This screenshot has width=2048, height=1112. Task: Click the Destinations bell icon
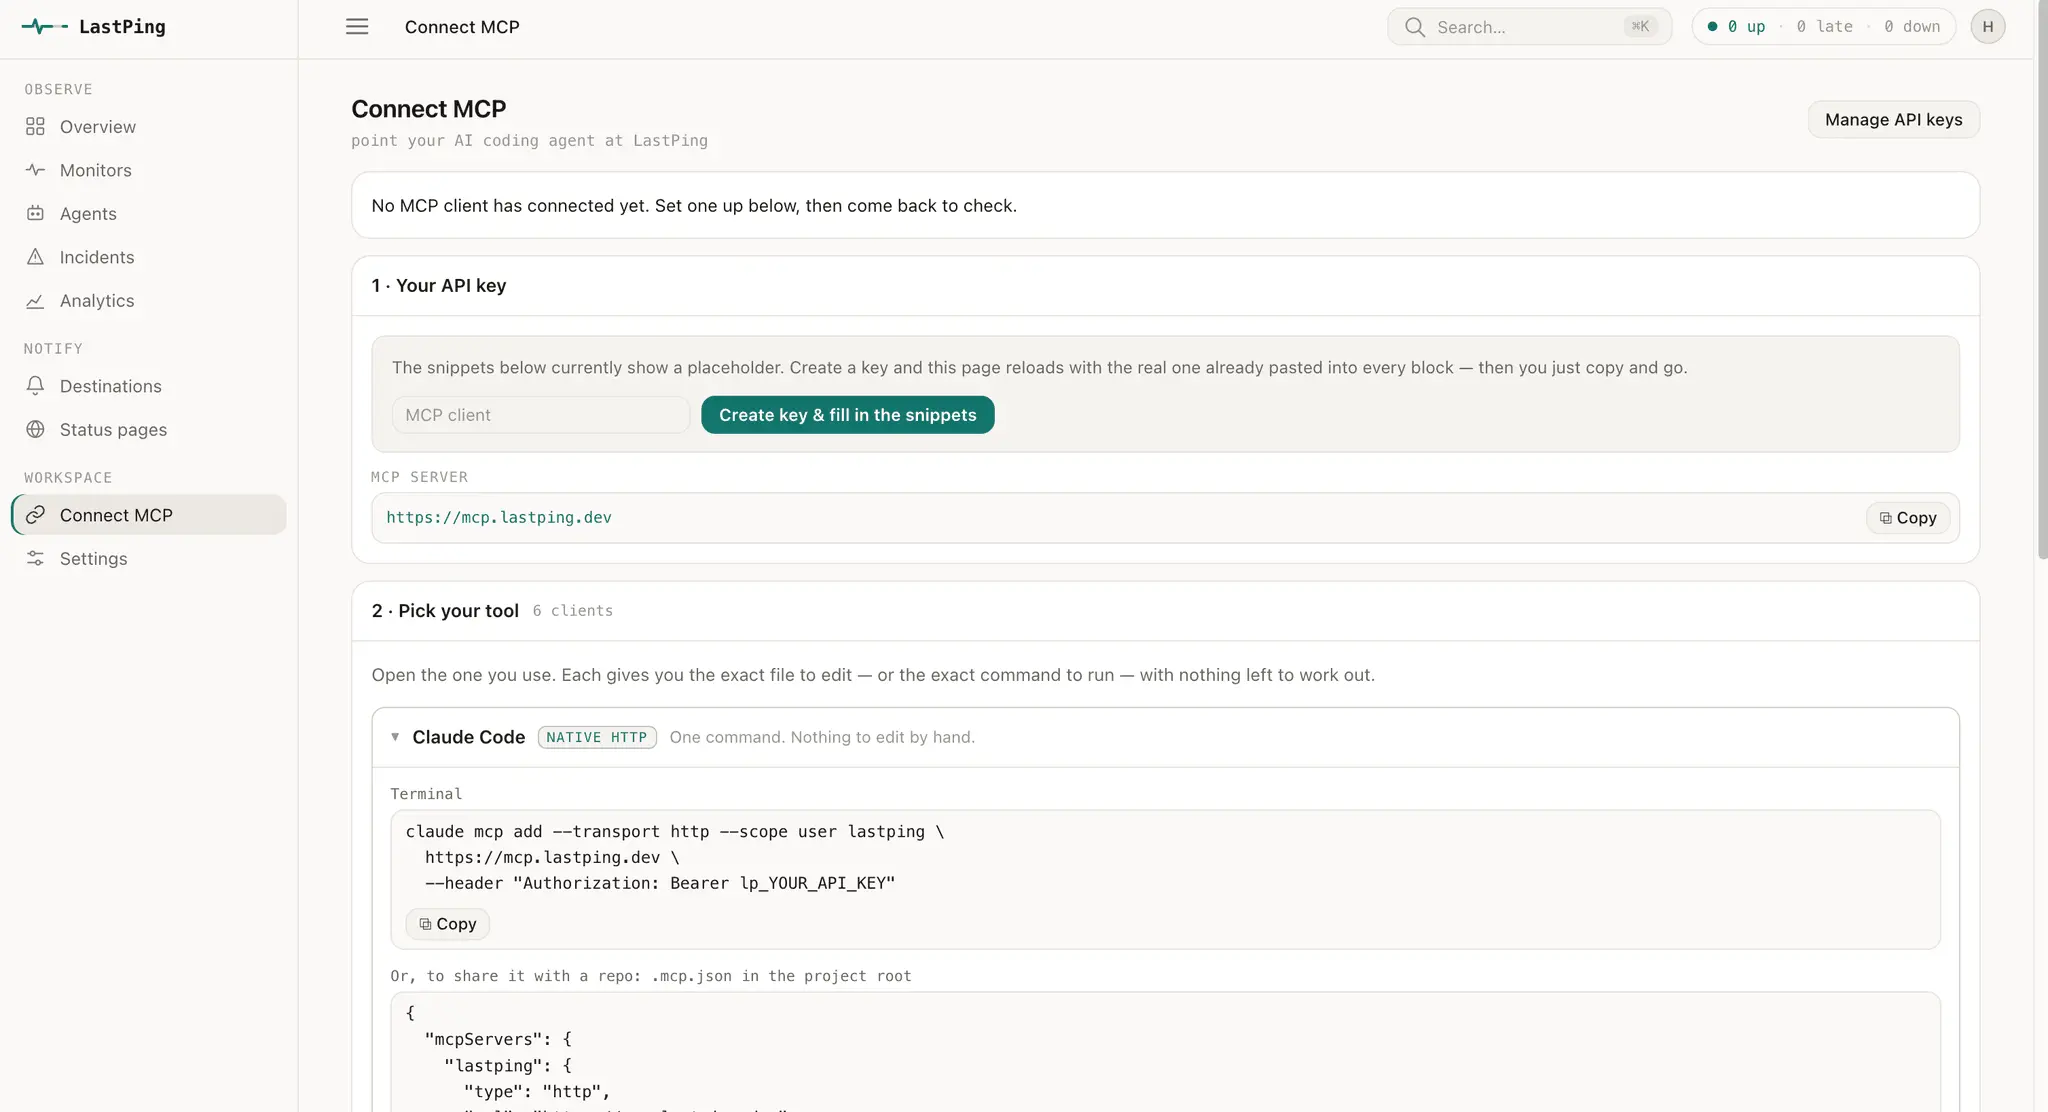click(x=35, y=386)
